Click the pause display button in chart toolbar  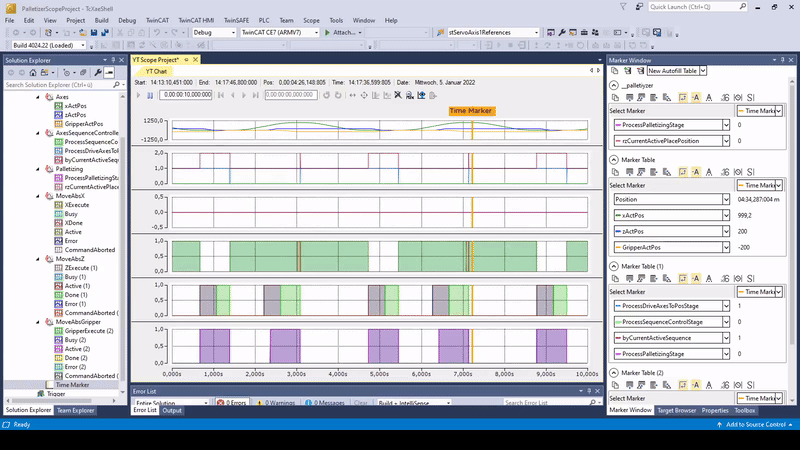pyautogui.click(x=150, y=95)
